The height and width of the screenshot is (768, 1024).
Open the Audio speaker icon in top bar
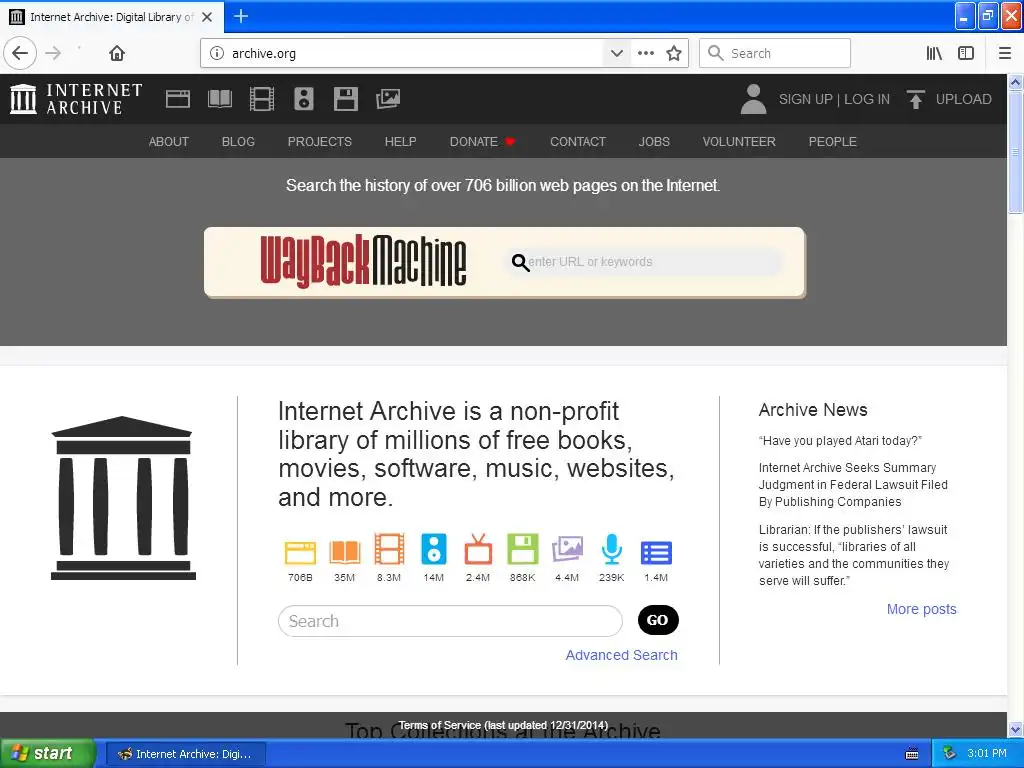pos(304,99)
